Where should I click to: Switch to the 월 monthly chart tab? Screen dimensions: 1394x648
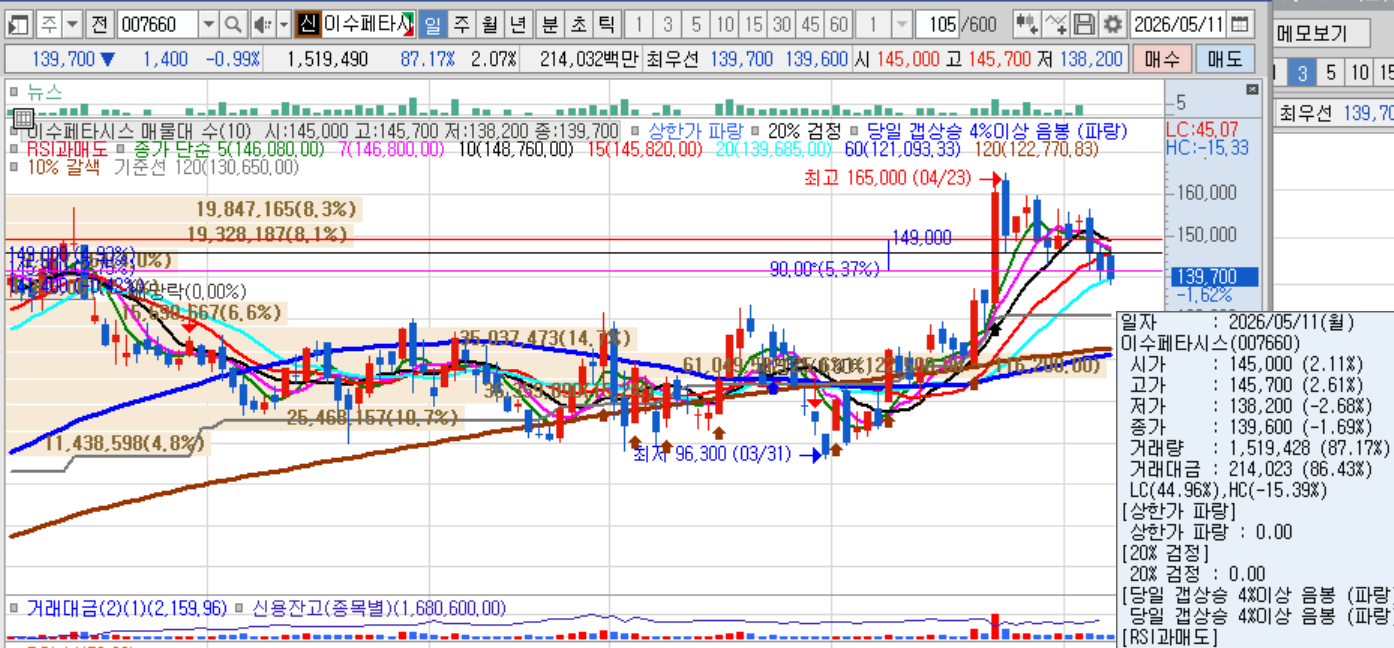pyautogui.click(x=489, y=24)
